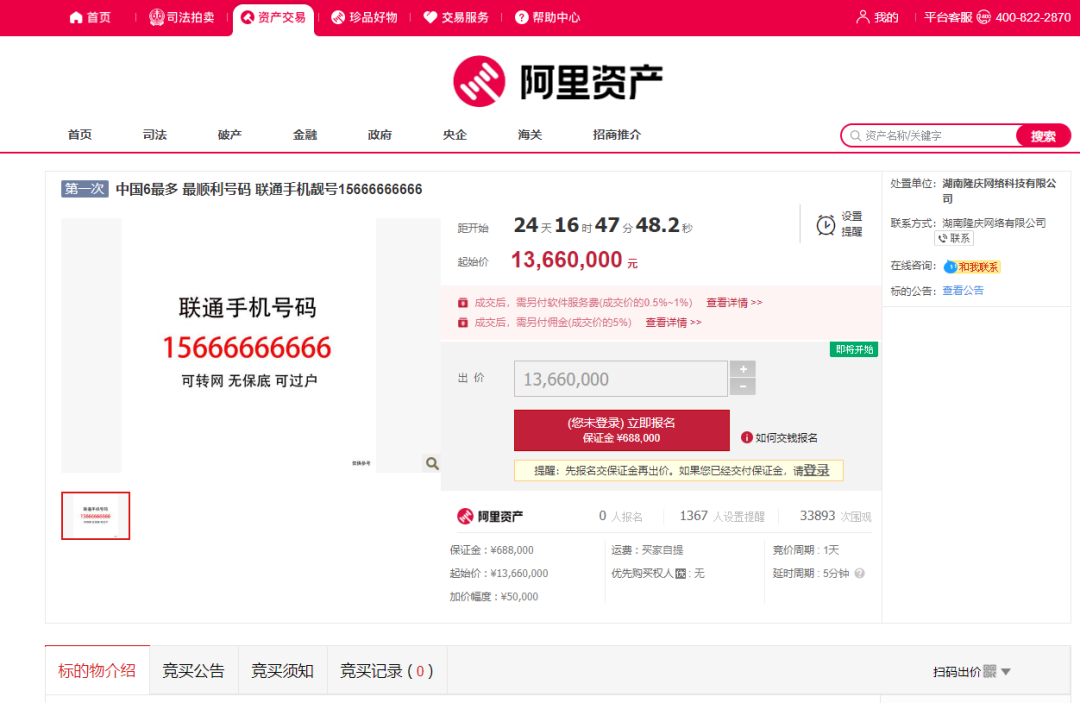The width and height of the screenshot is (1080, 703).
Task: Focus the 资产名称/关键字 search field
Action: coord(930,136)
